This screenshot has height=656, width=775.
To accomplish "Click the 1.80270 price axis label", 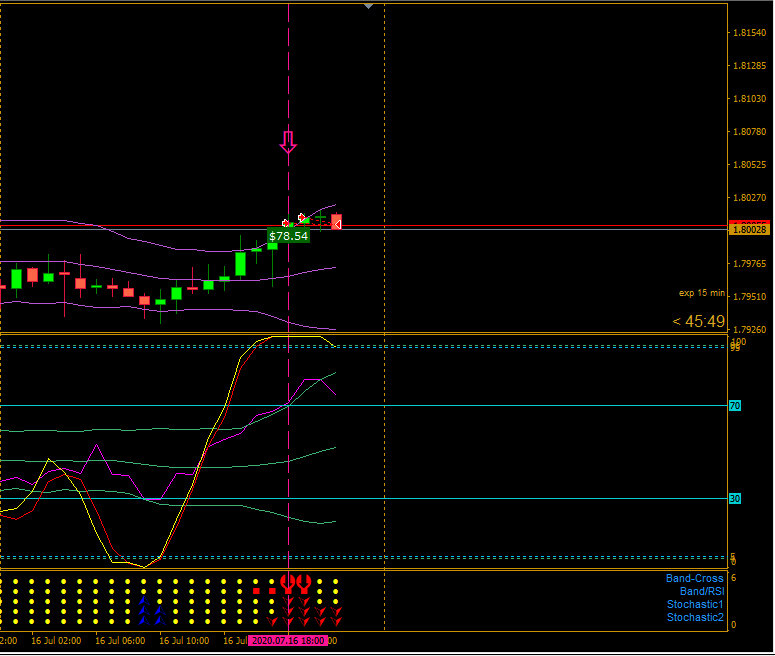I will tap(750, 198).
